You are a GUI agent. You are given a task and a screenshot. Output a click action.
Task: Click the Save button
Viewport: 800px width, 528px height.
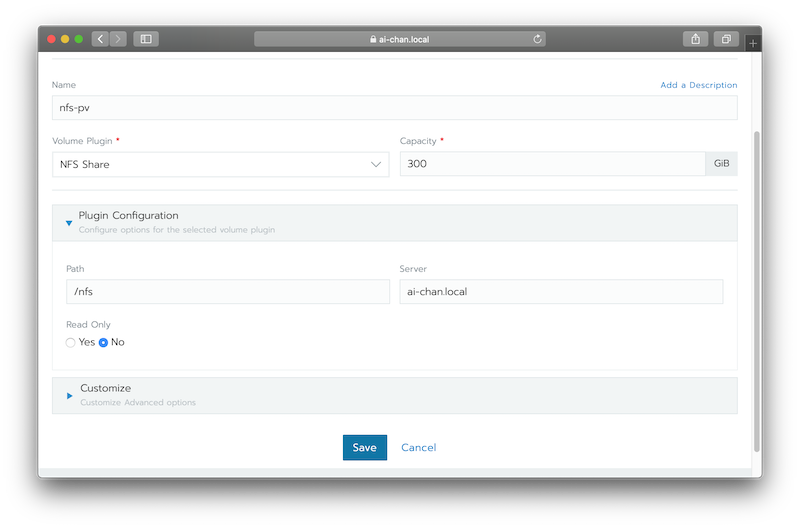click(364, 447)
